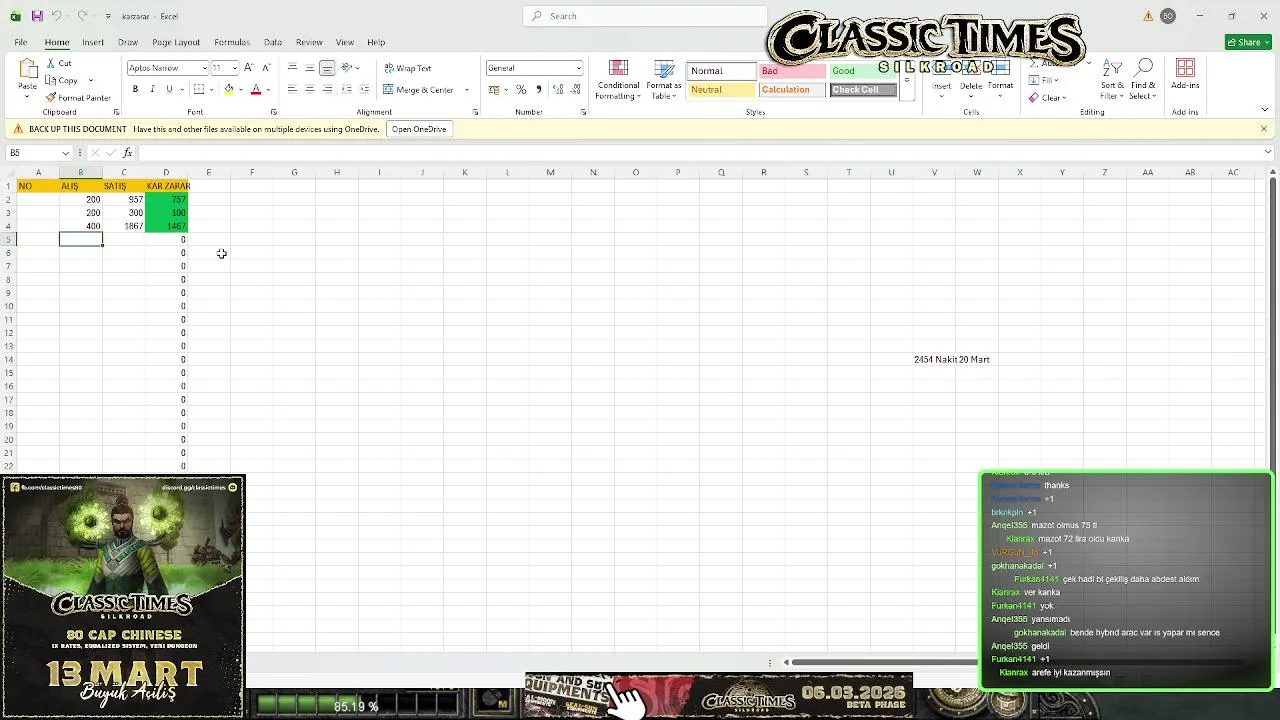Activate Format Painter
Image resolution: width=1280 pixels, height=720 pixels.
pos(78,97)
